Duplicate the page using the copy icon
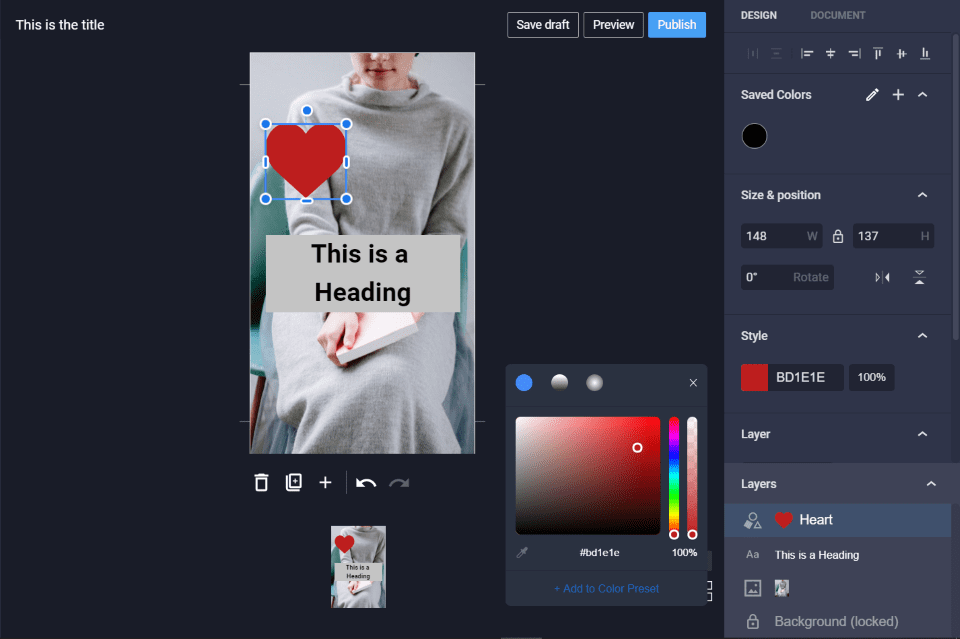960x639 pixels. [x=293, y=483]
